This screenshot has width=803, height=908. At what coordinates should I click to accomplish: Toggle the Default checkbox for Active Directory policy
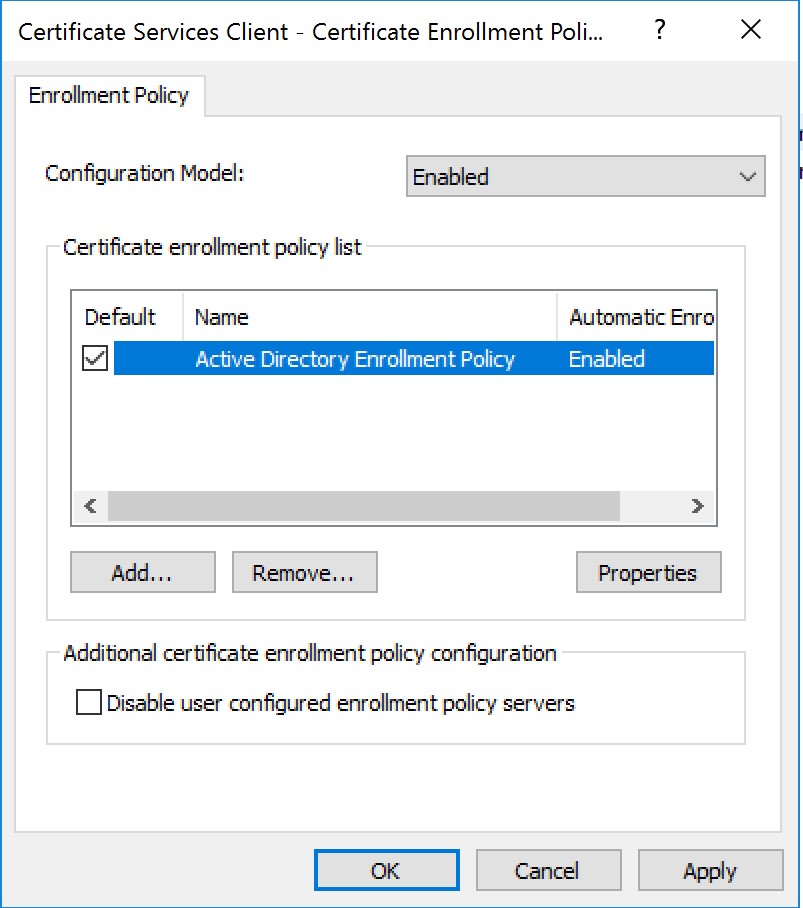click(x=95, y=359)
